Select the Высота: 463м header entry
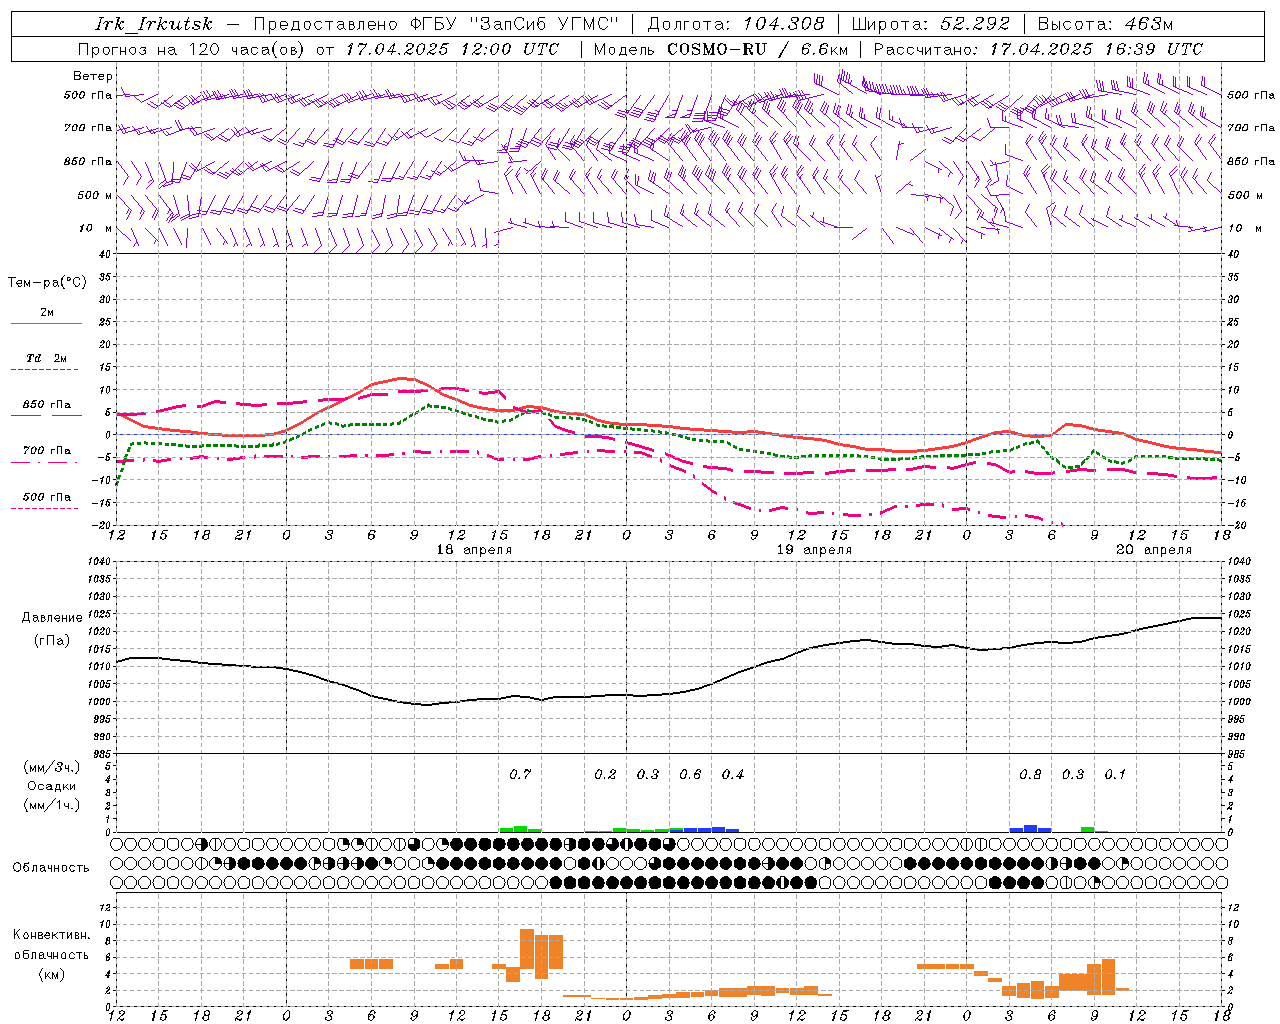This screenshot has width=1280, height=1024. (1105, 24)
